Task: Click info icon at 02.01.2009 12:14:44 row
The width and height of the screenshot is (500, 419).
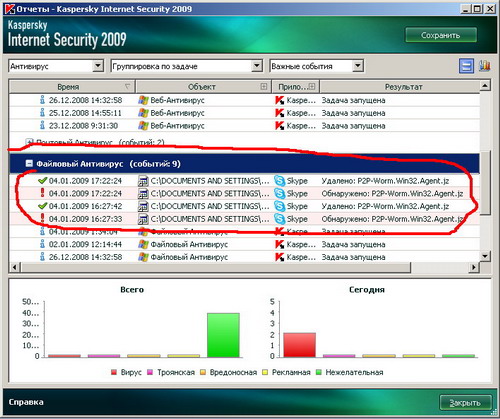Action: tap(42, 244)
